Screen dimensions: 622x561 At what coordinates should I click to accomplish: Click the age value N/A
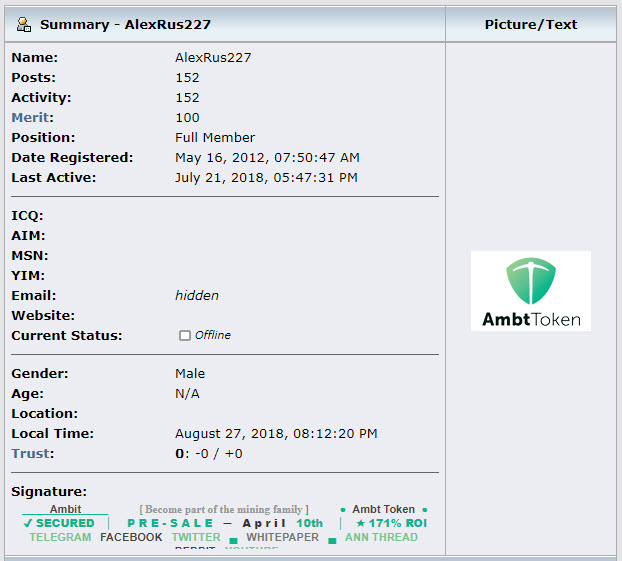coord(187,394)
